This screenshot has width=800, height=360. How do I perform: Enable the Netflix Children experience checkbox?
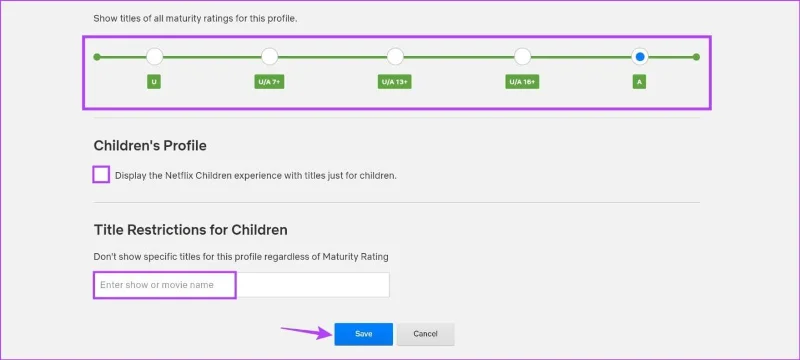101,175
